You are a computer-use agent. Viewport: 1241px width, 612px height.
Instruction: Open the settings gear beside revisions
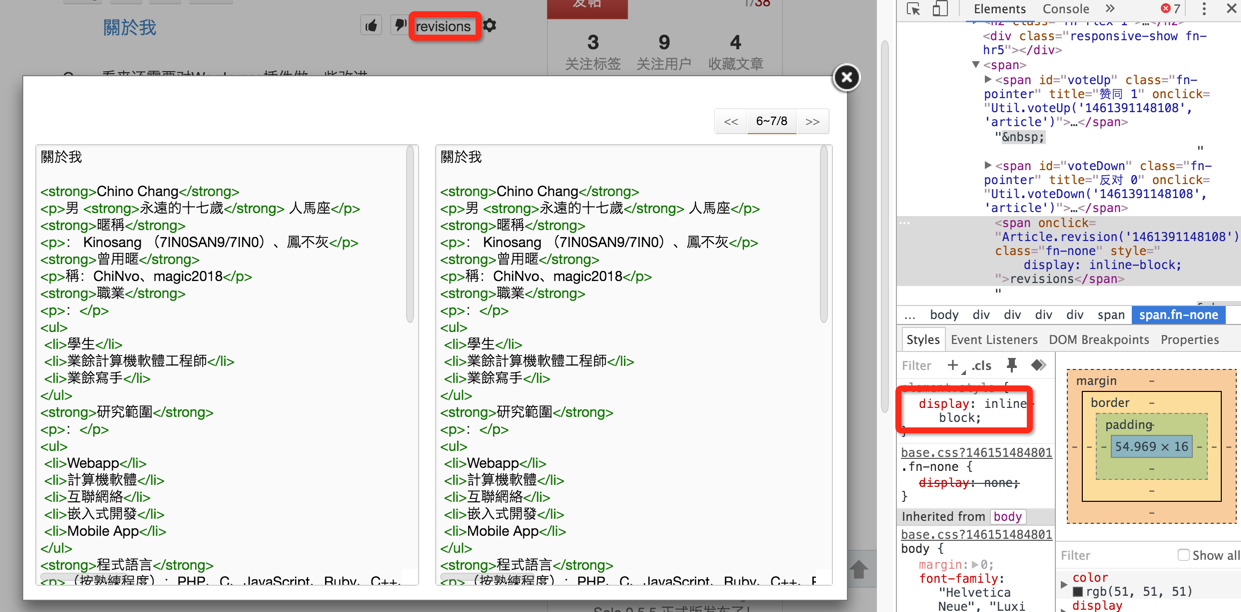click(489, 26)
